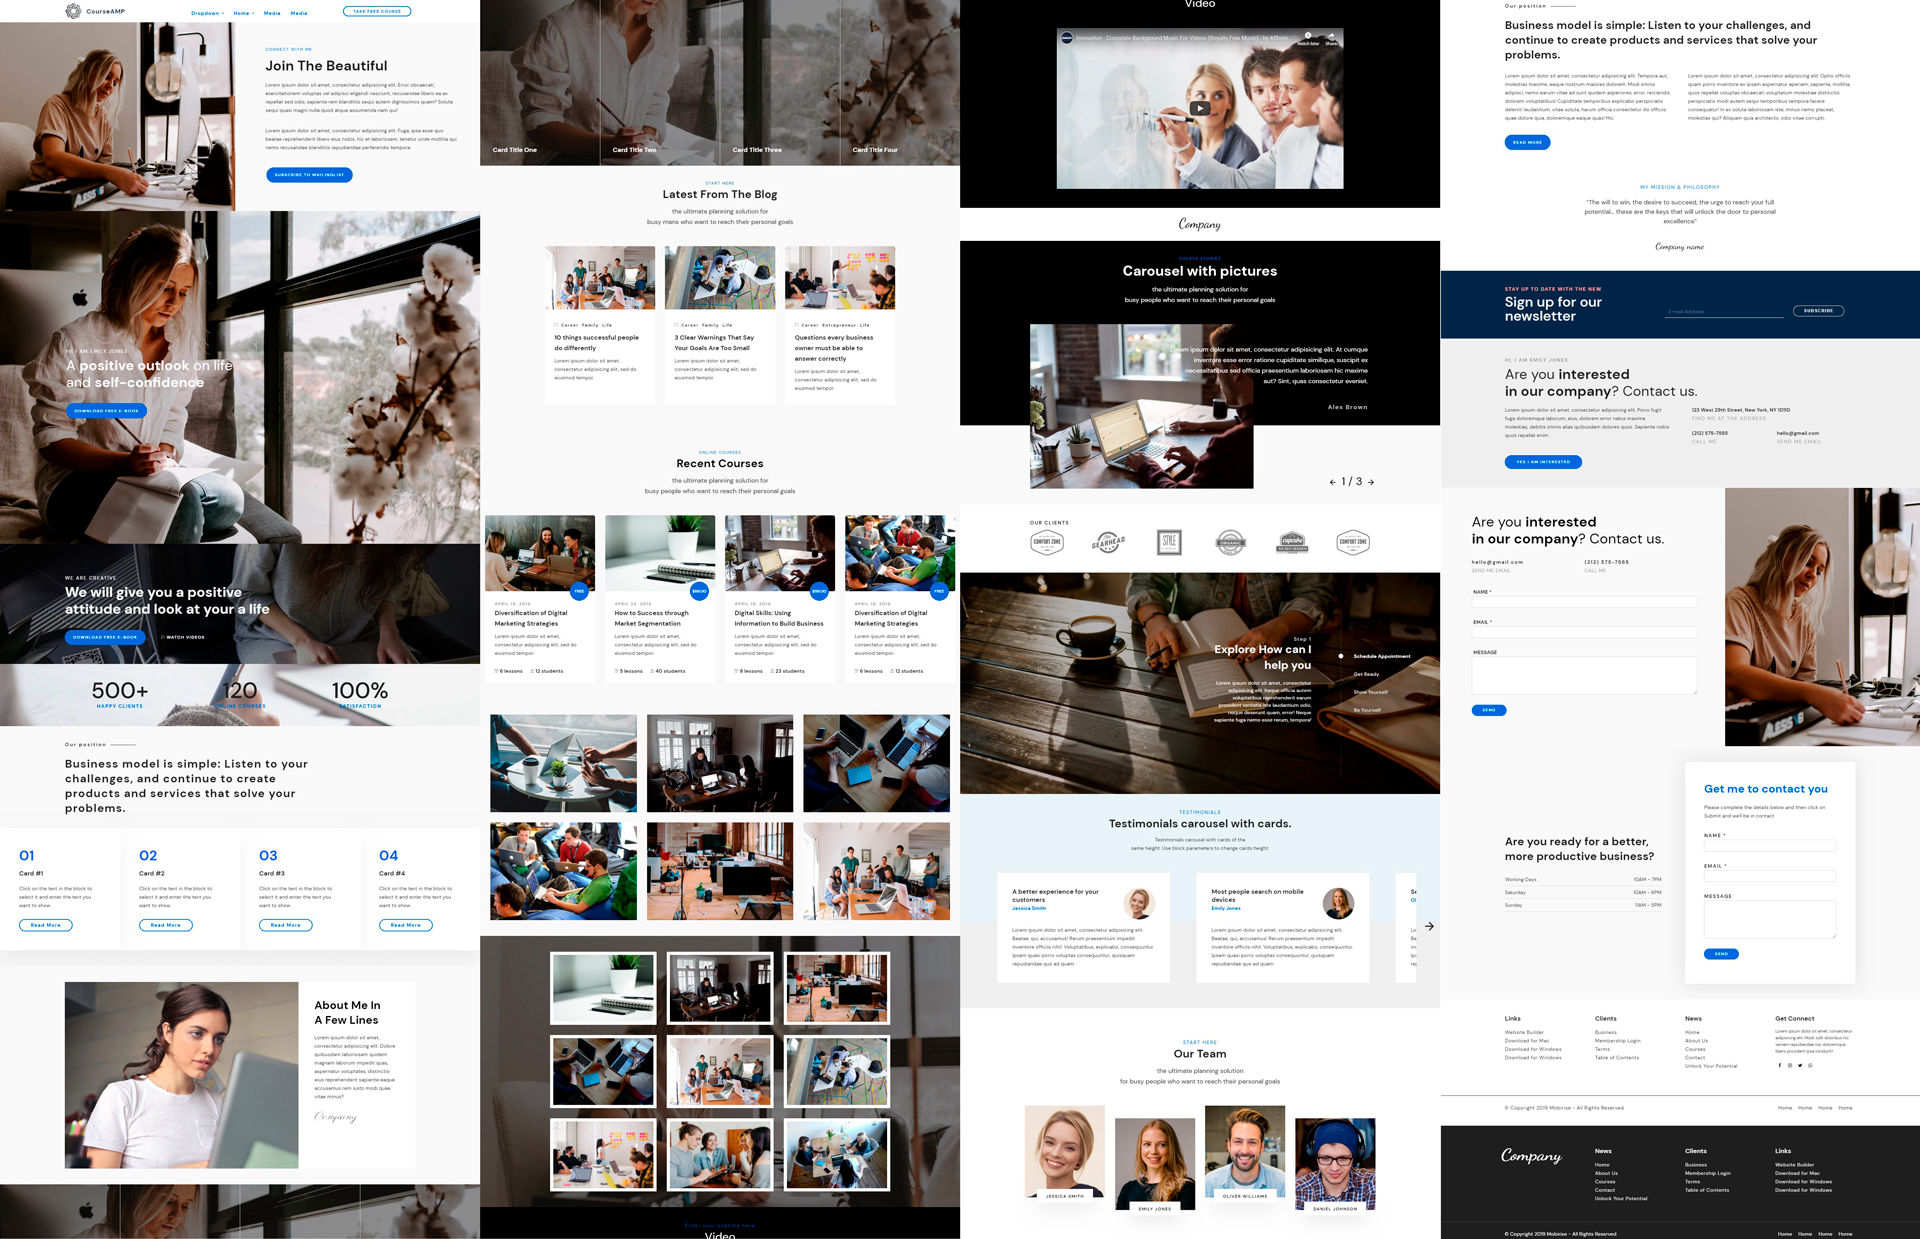This screenshot has height=1239, width=1920.
Task: Click Subscribe To Mailing List button
Action: click(x=309, y=174)
